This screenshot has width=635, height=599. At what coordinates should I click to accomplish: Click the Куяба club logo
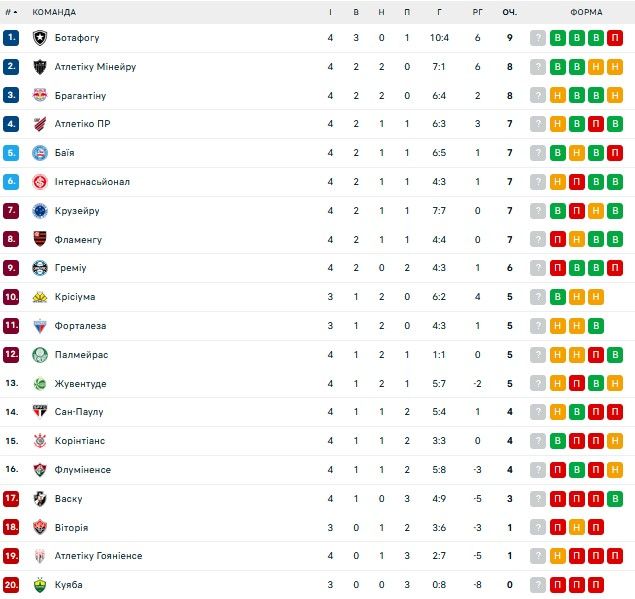[x=40, y=585]
